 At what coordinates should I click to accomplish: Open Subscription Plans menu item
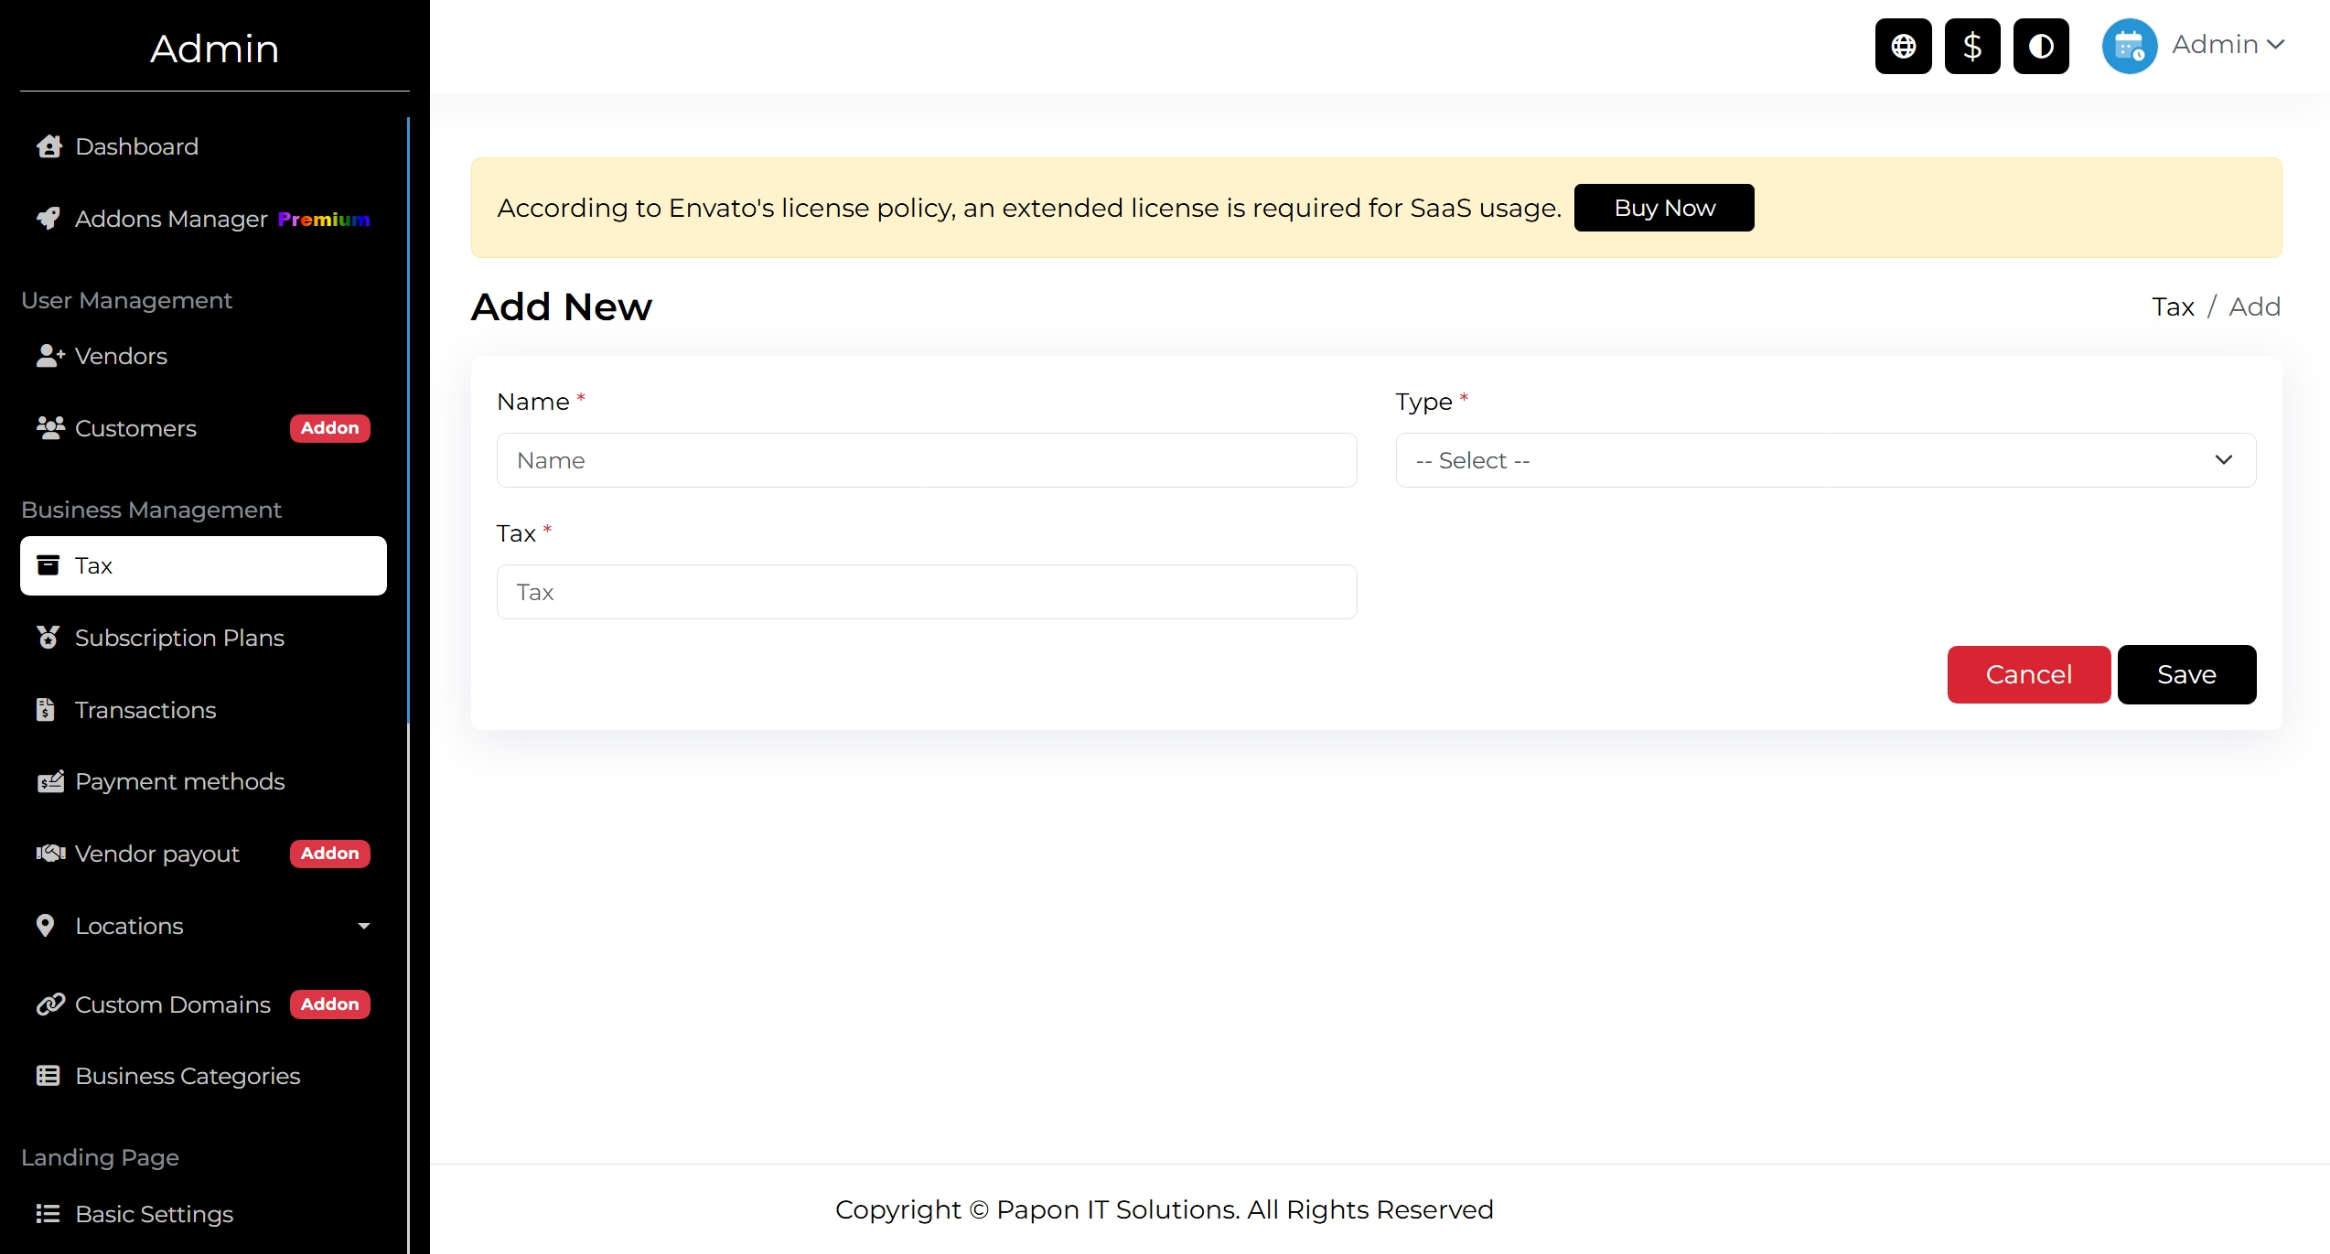point(179,638)
